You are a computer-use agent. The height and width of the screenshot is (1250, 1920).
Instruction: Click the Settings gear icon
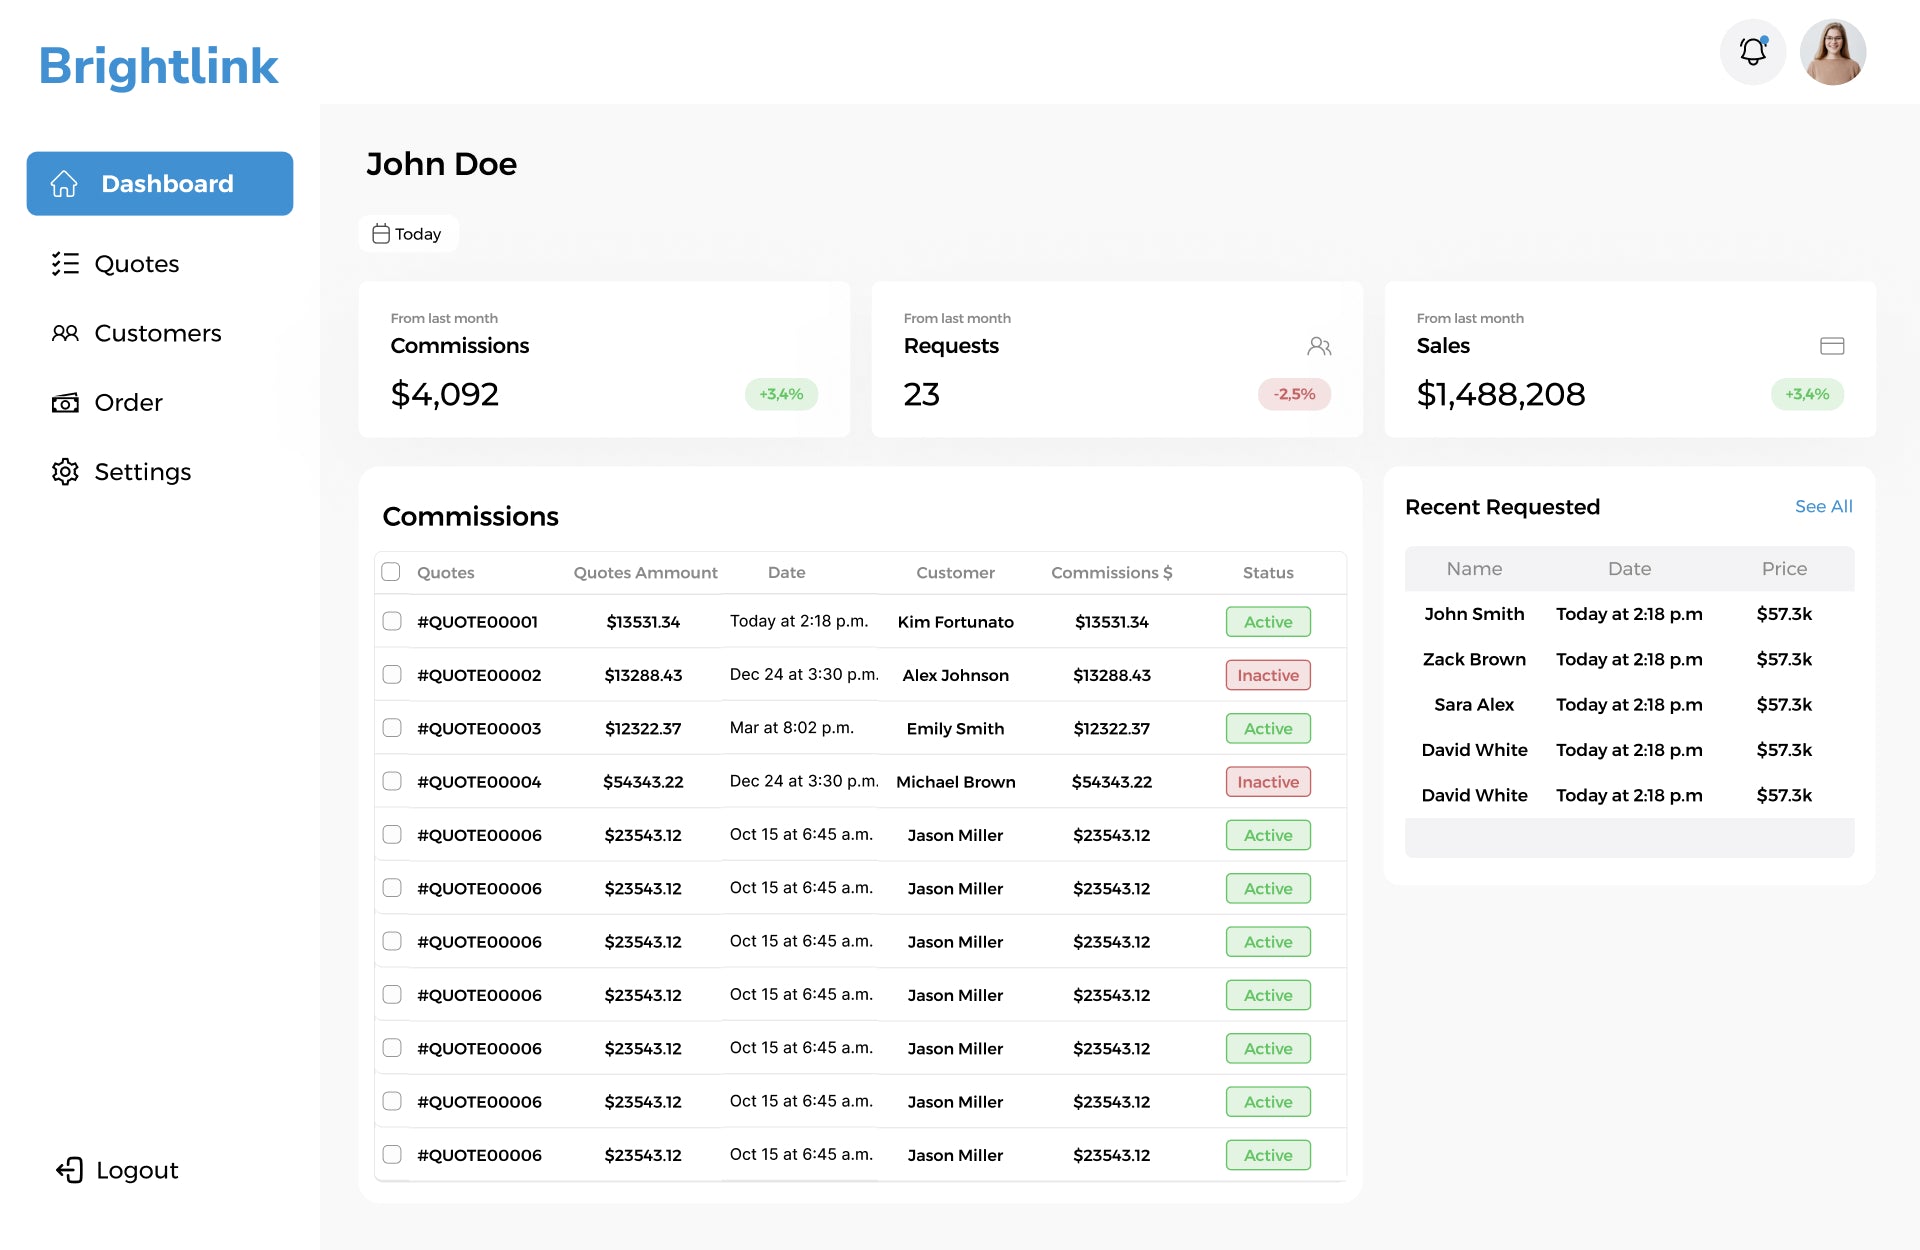[65, 472]
